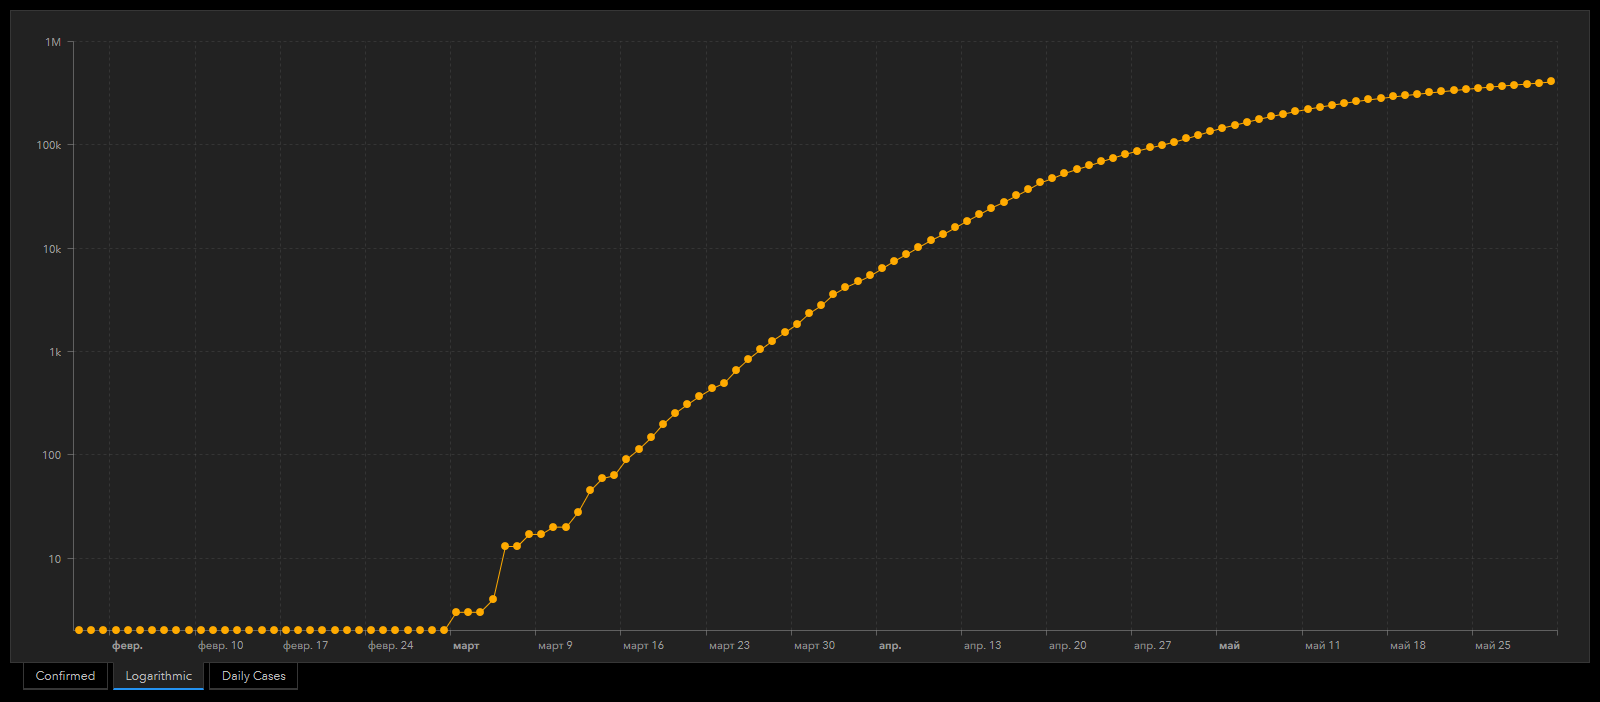Click the 'май 11' axis label

(1322, 646)
